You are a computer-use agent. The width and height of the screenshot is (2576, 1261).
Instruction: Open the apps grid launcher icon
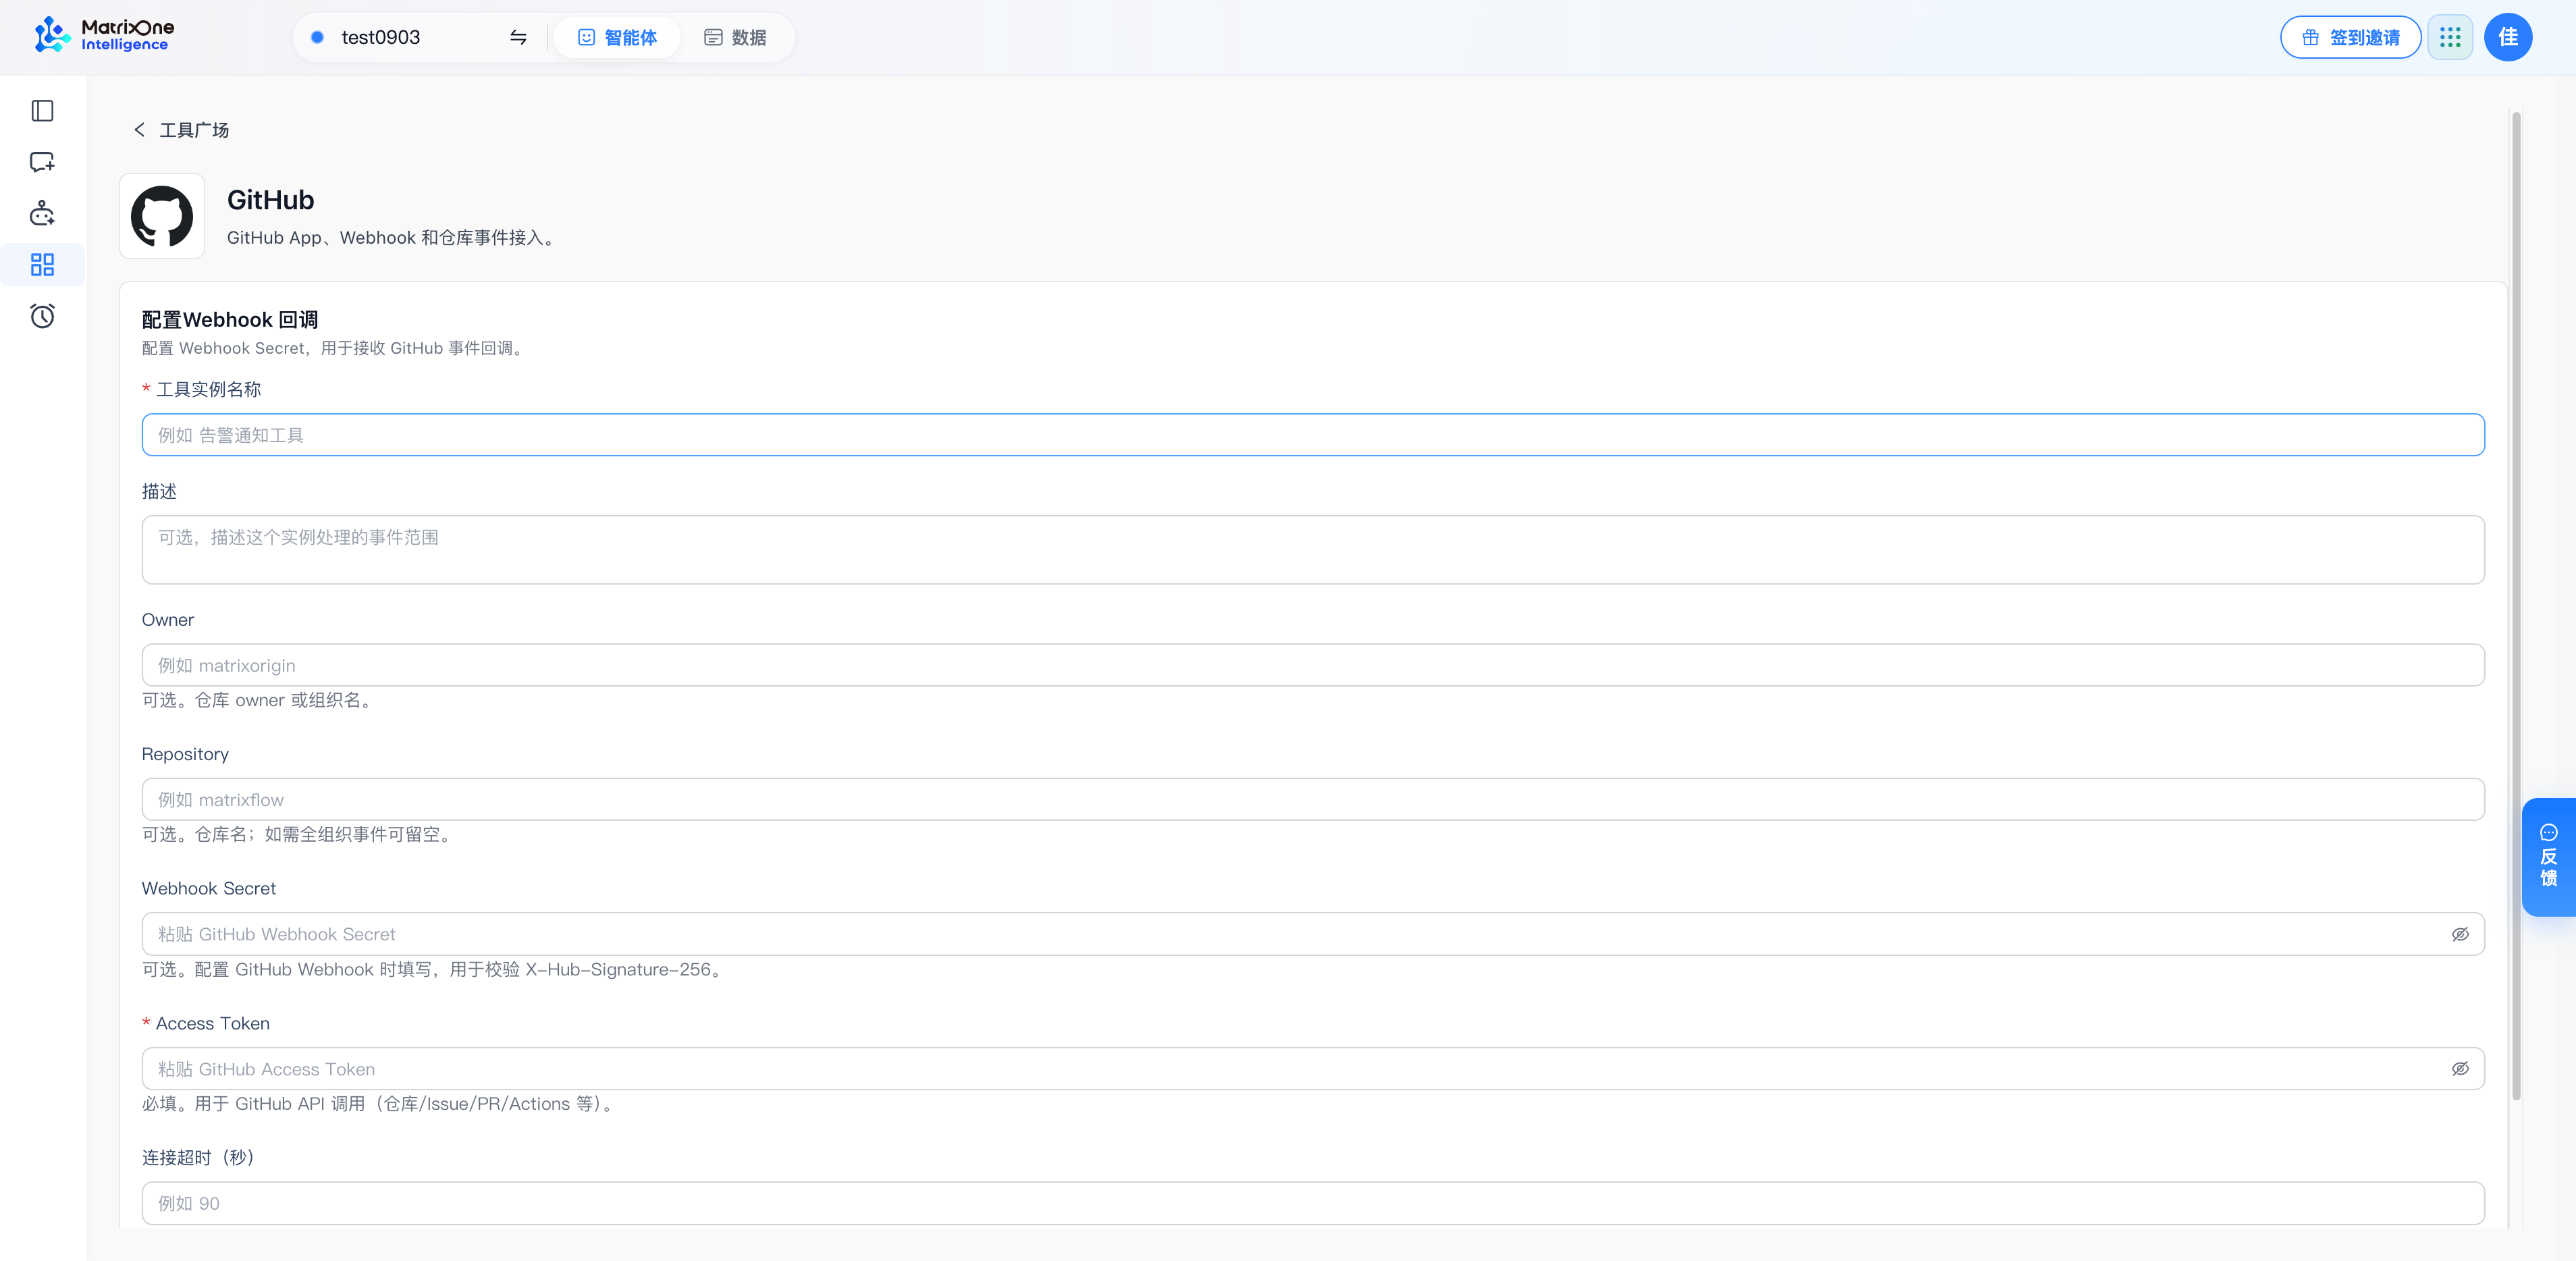click(2450, 37)
